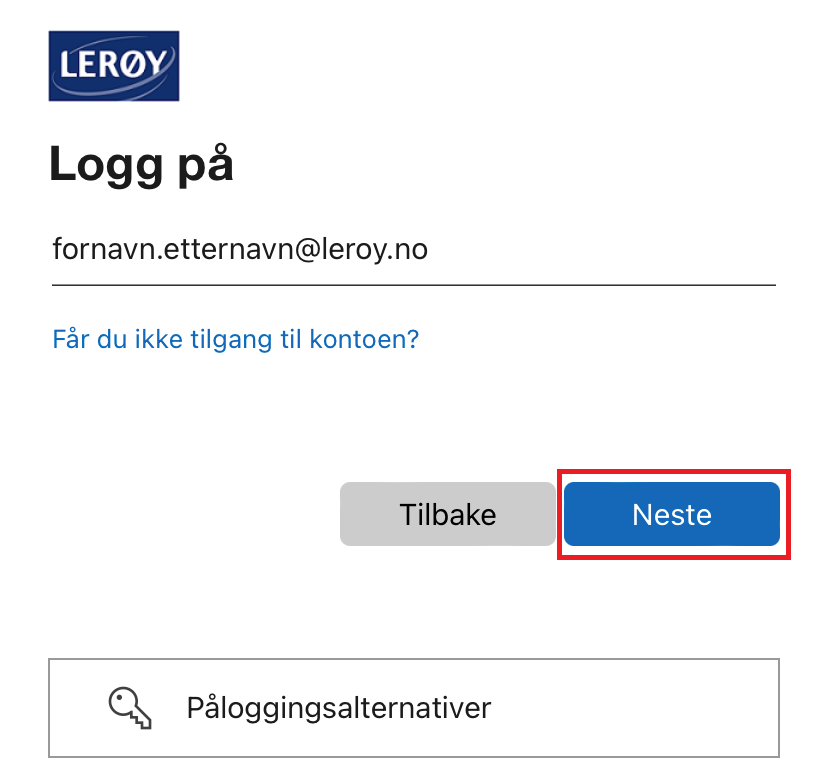This screenshot has width=827, height=763.
Task: Click the 'Logg på' heading text
Action: [141, 165]
